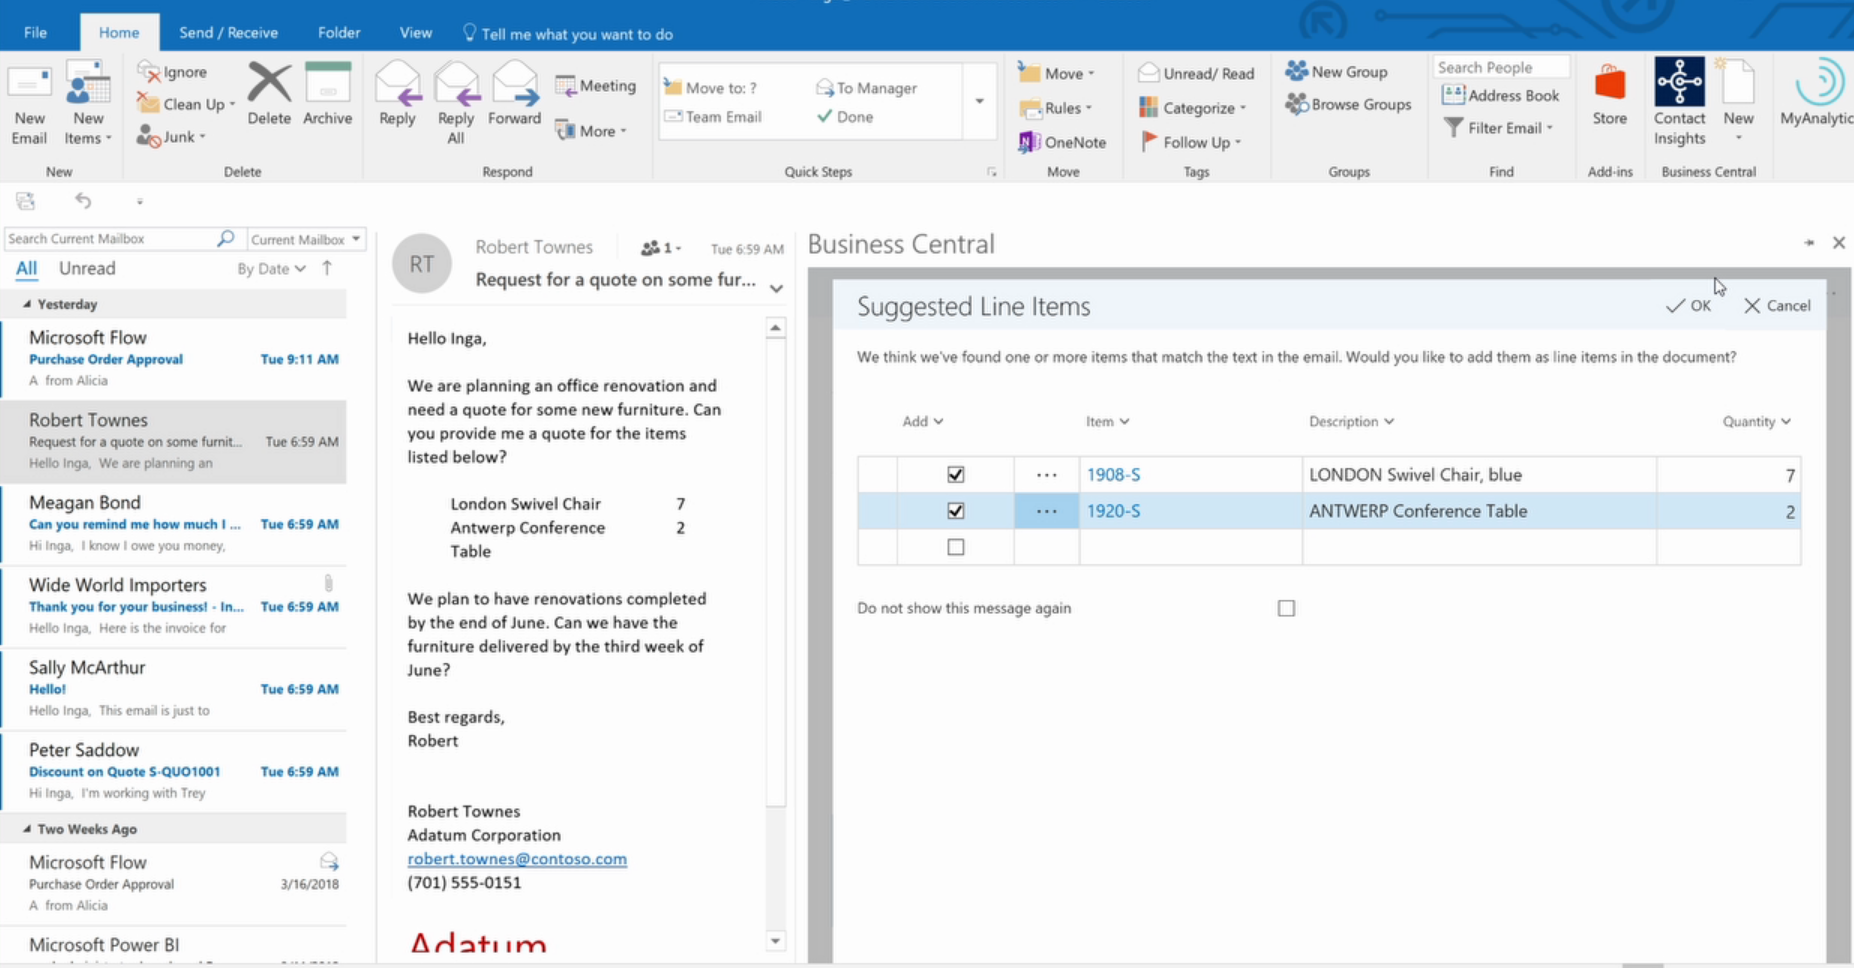
Task: Open the Move dropdown
Action: pyautogui.click(x=1057, y=73)
